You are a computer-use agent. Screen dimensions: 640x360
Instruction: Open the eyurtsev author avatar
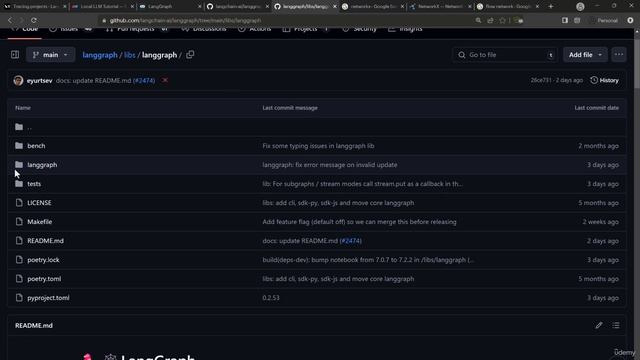tap(18, 80)
